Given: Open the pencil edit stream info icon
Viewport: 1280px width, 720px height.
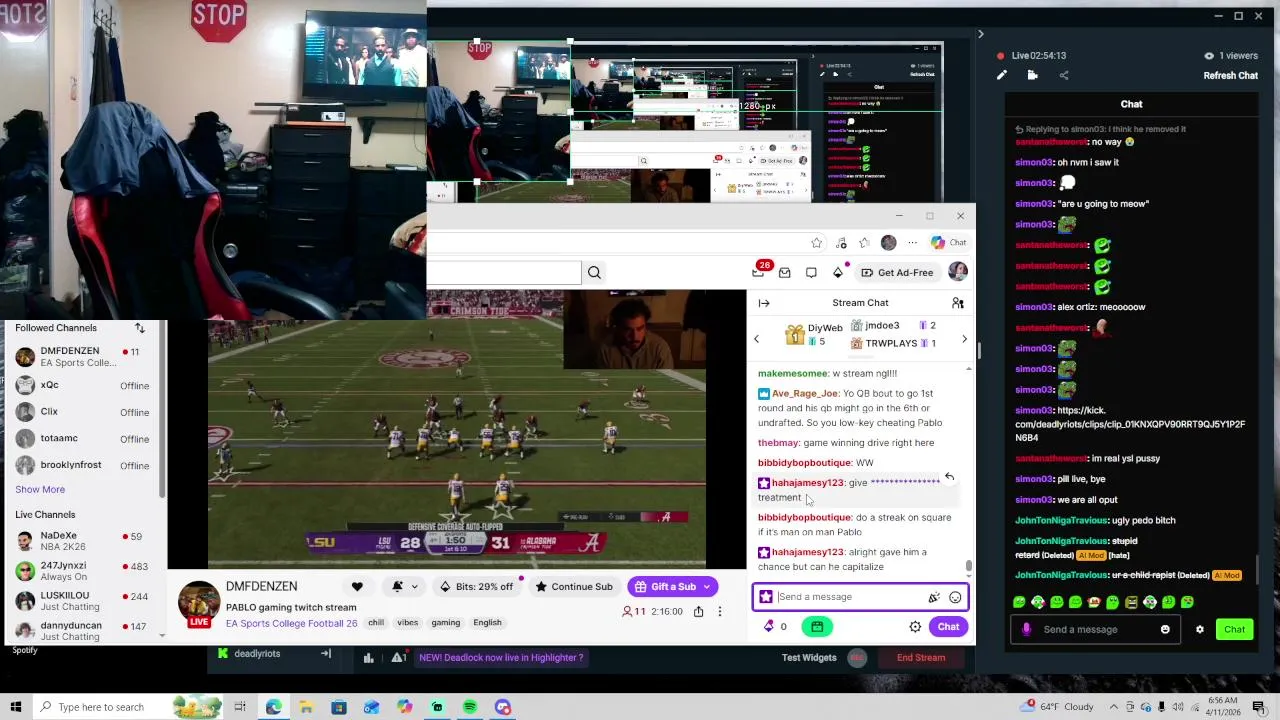Looking at the screenshot, I should (x=1002, y=75).
